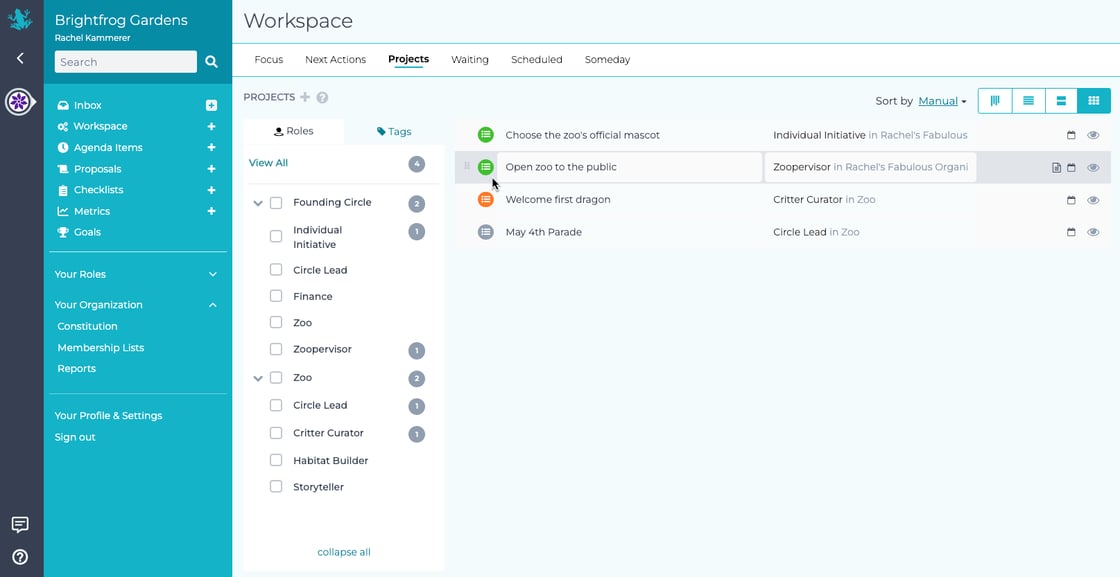
Task: Collapse the Founding Circle tree chevron
Action: point(258,203)
